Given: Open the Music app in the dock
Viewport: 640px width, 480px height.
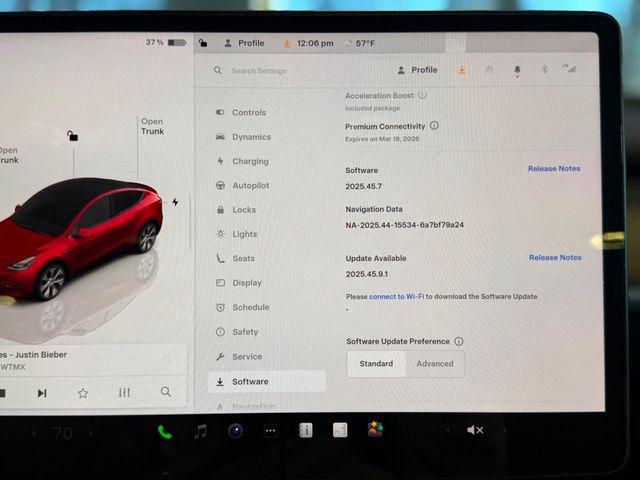Looking at the screenshot, I should click(x=200, y=431).
